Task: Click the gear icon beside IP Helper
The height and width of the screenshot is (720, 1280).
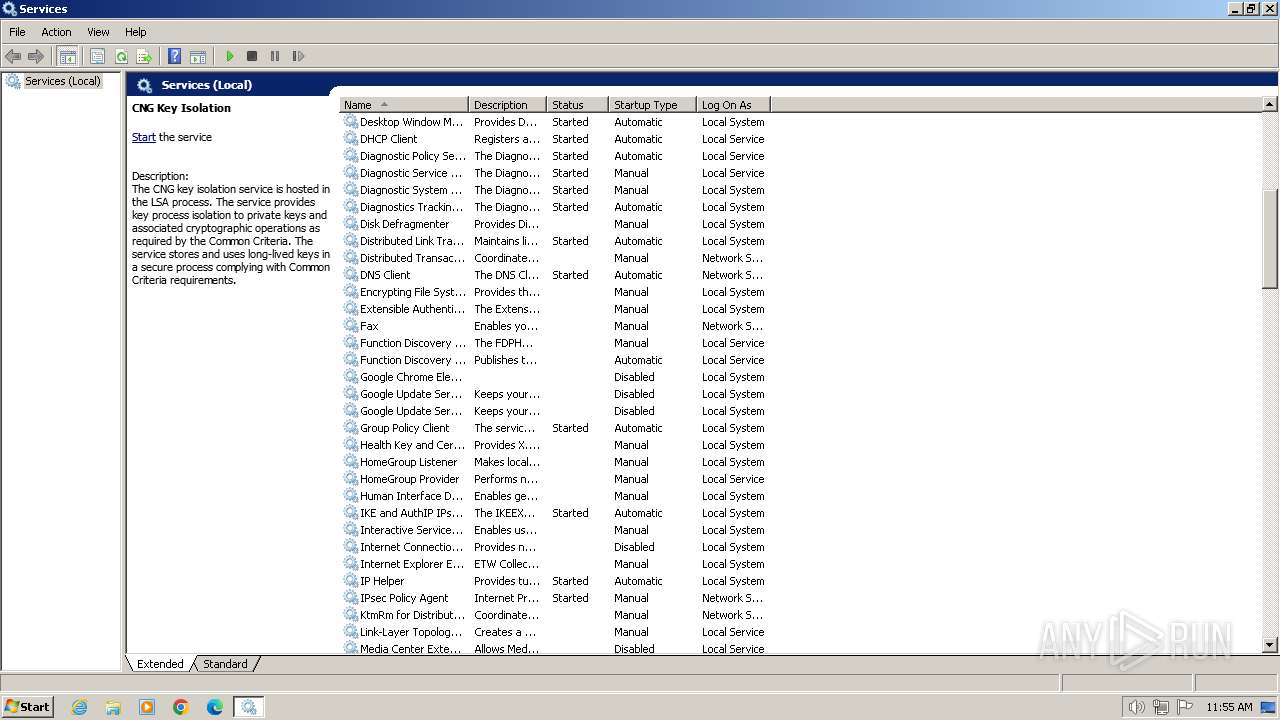Action: pyautogui.click(x=351, y=581)
